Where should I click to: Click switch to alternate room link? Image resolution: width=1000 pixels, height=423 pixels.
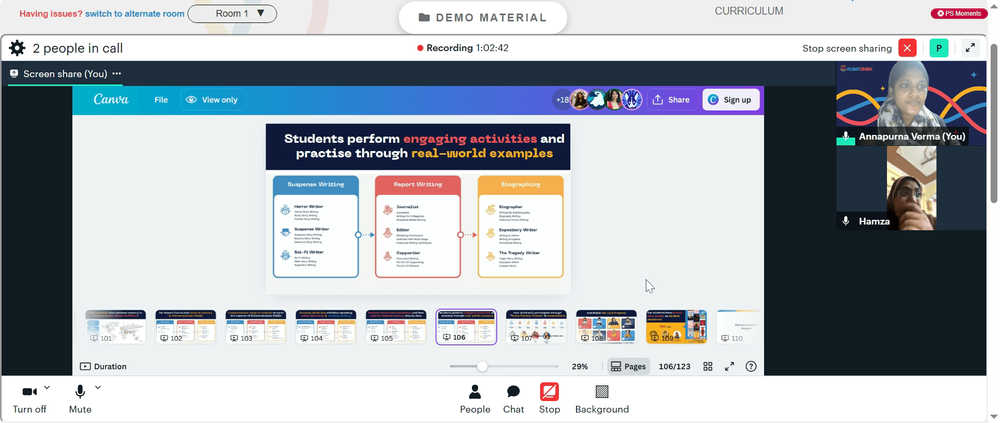point(135,13)
